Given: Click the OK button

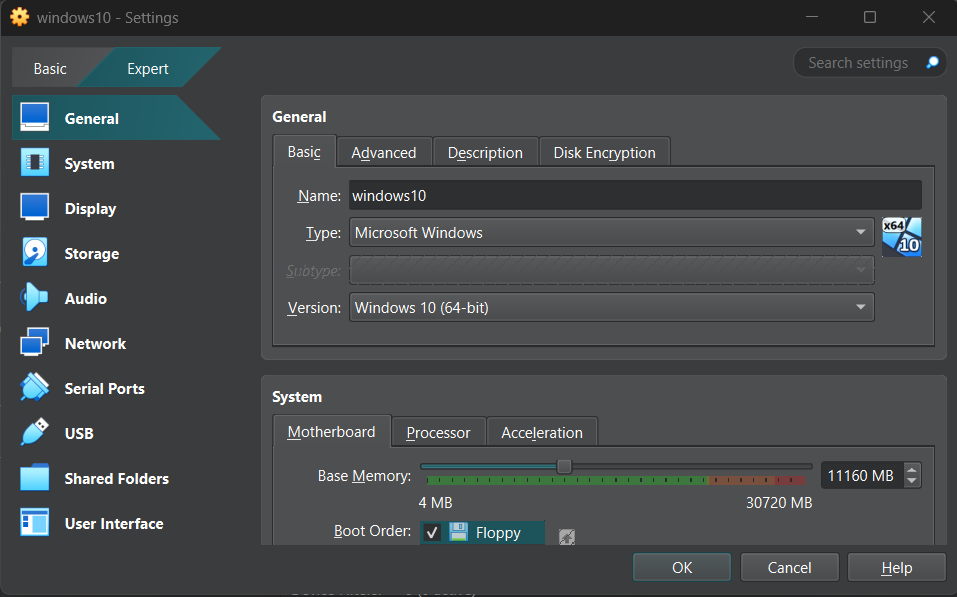Looking at the screenshot, I should (682, 568).
